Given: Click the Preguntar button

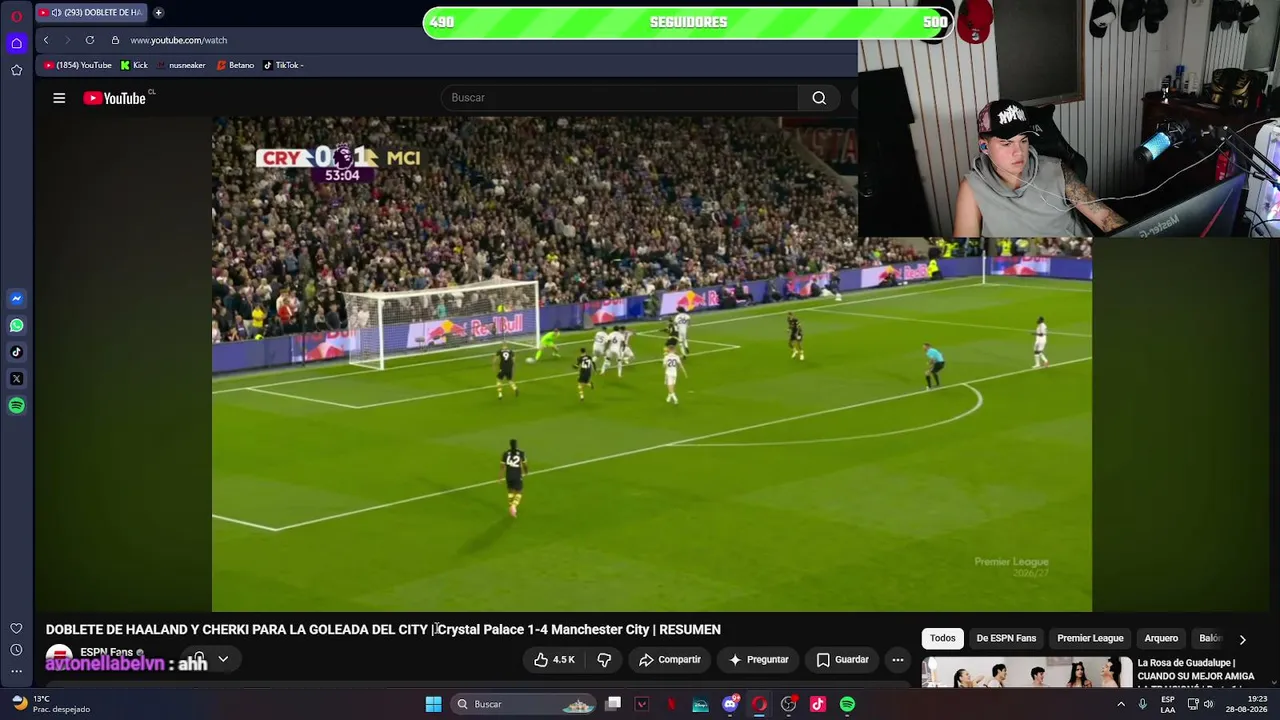Looking at the screenshot, I should point(759,660).
